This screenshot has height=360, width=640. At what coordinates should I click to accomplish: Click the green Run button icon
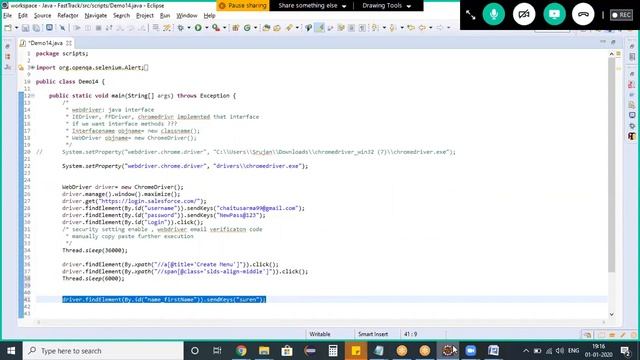coord(198,28)
